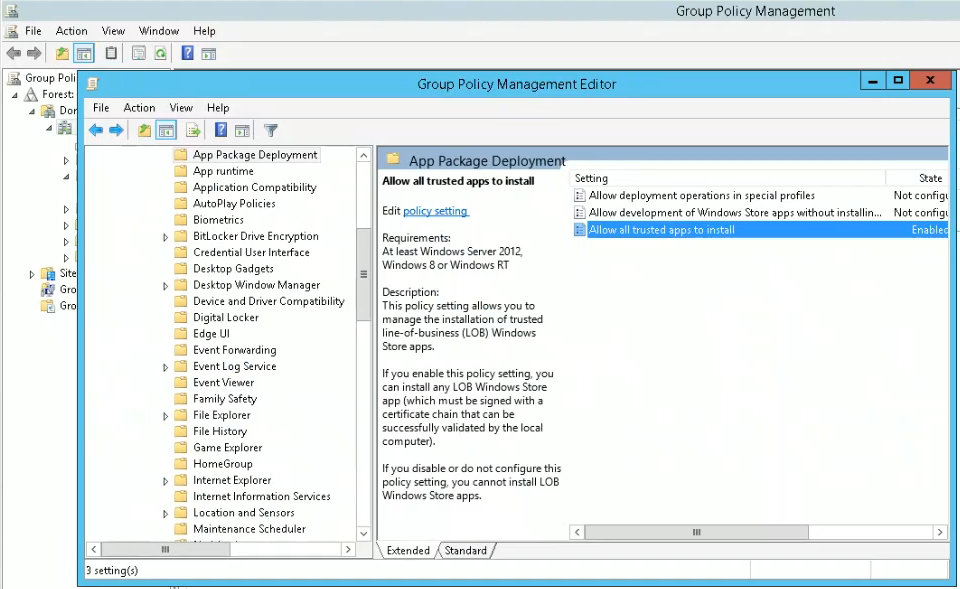Select Allow deployment operations in special profiles
The image size is (960, 589).
pos(702,195)
